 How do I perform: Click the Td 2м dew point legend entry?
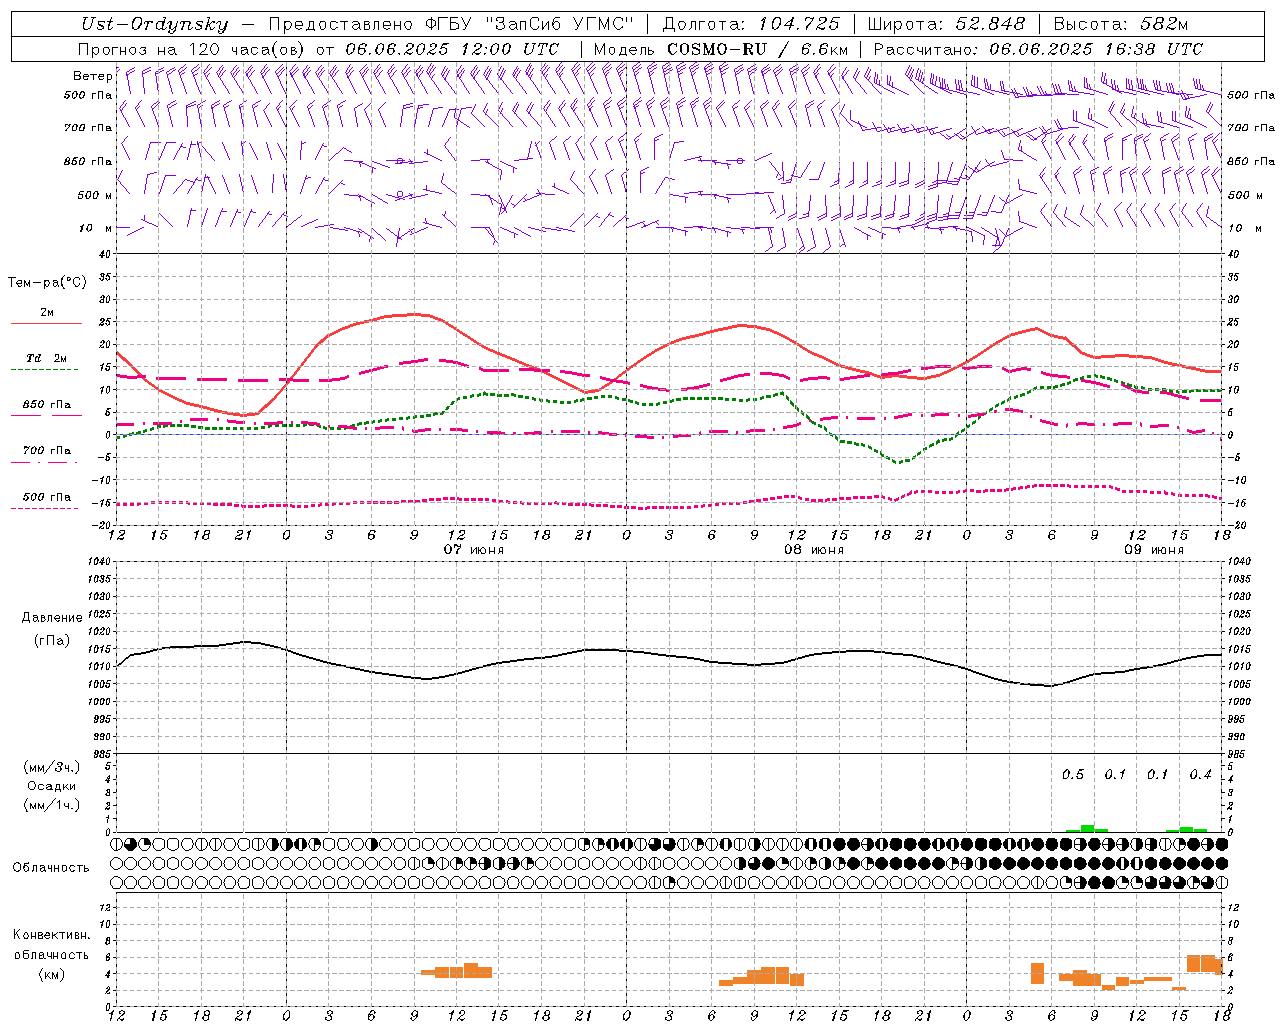point(47,358)
